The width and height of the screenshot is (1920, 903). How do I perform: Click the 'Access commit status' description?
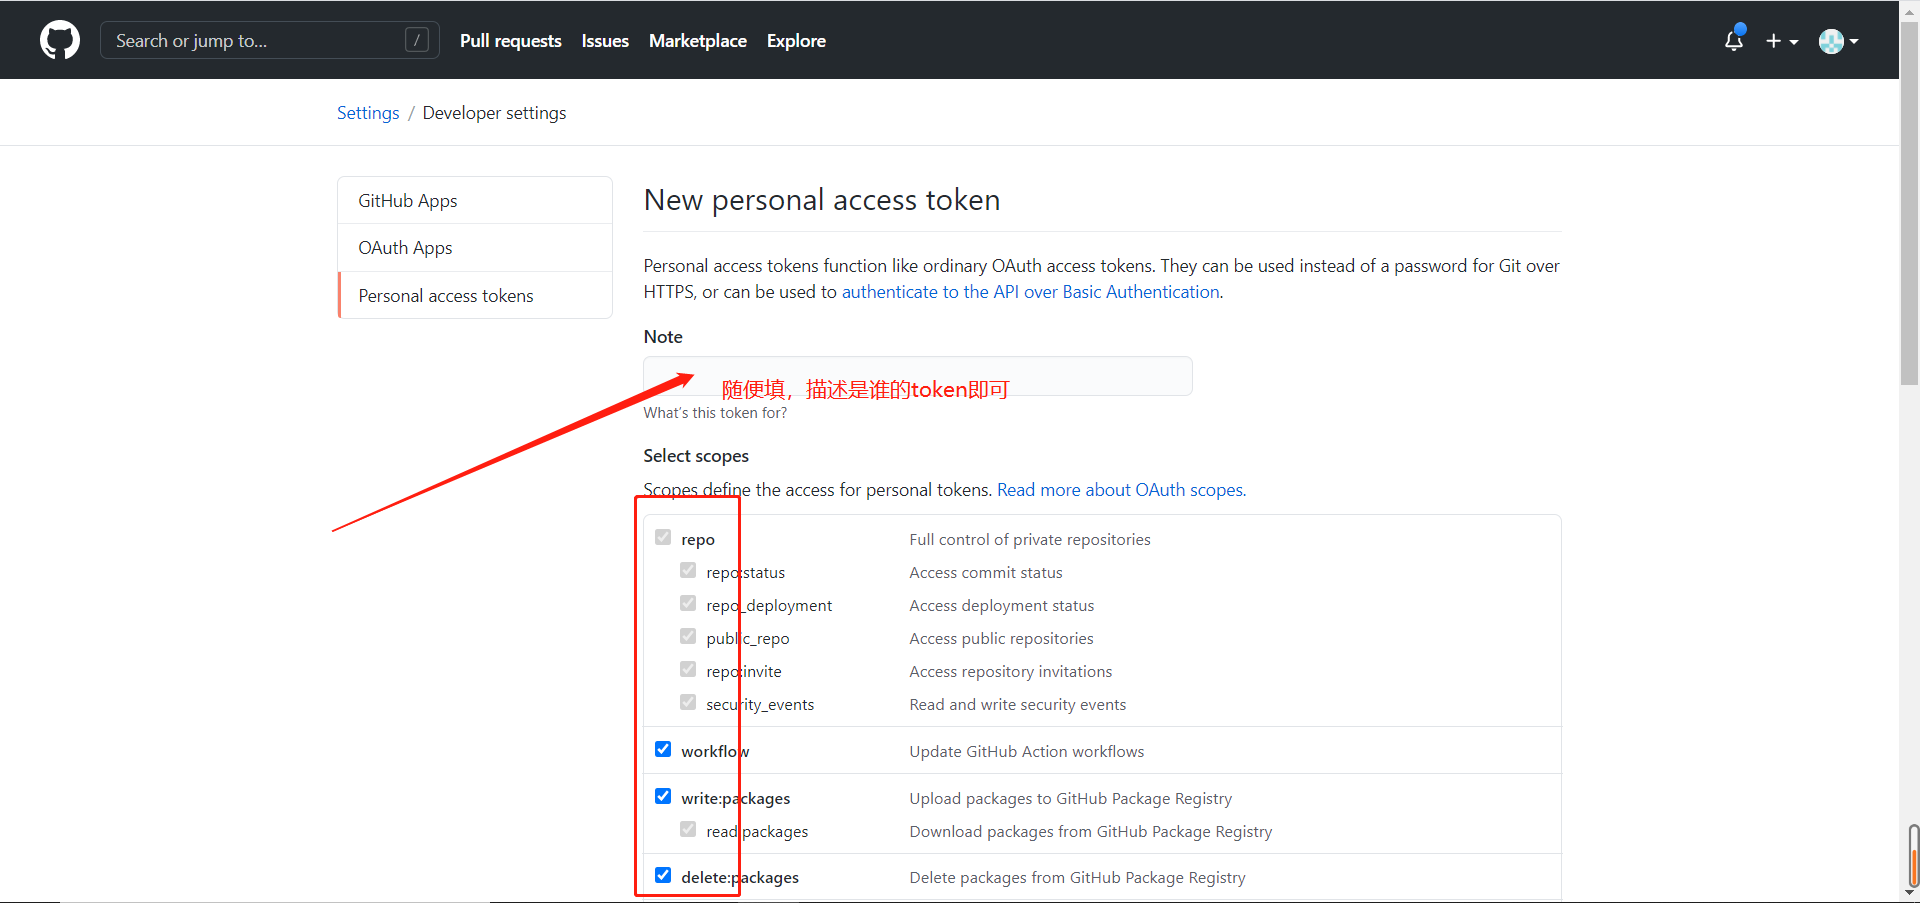[986, 573]
